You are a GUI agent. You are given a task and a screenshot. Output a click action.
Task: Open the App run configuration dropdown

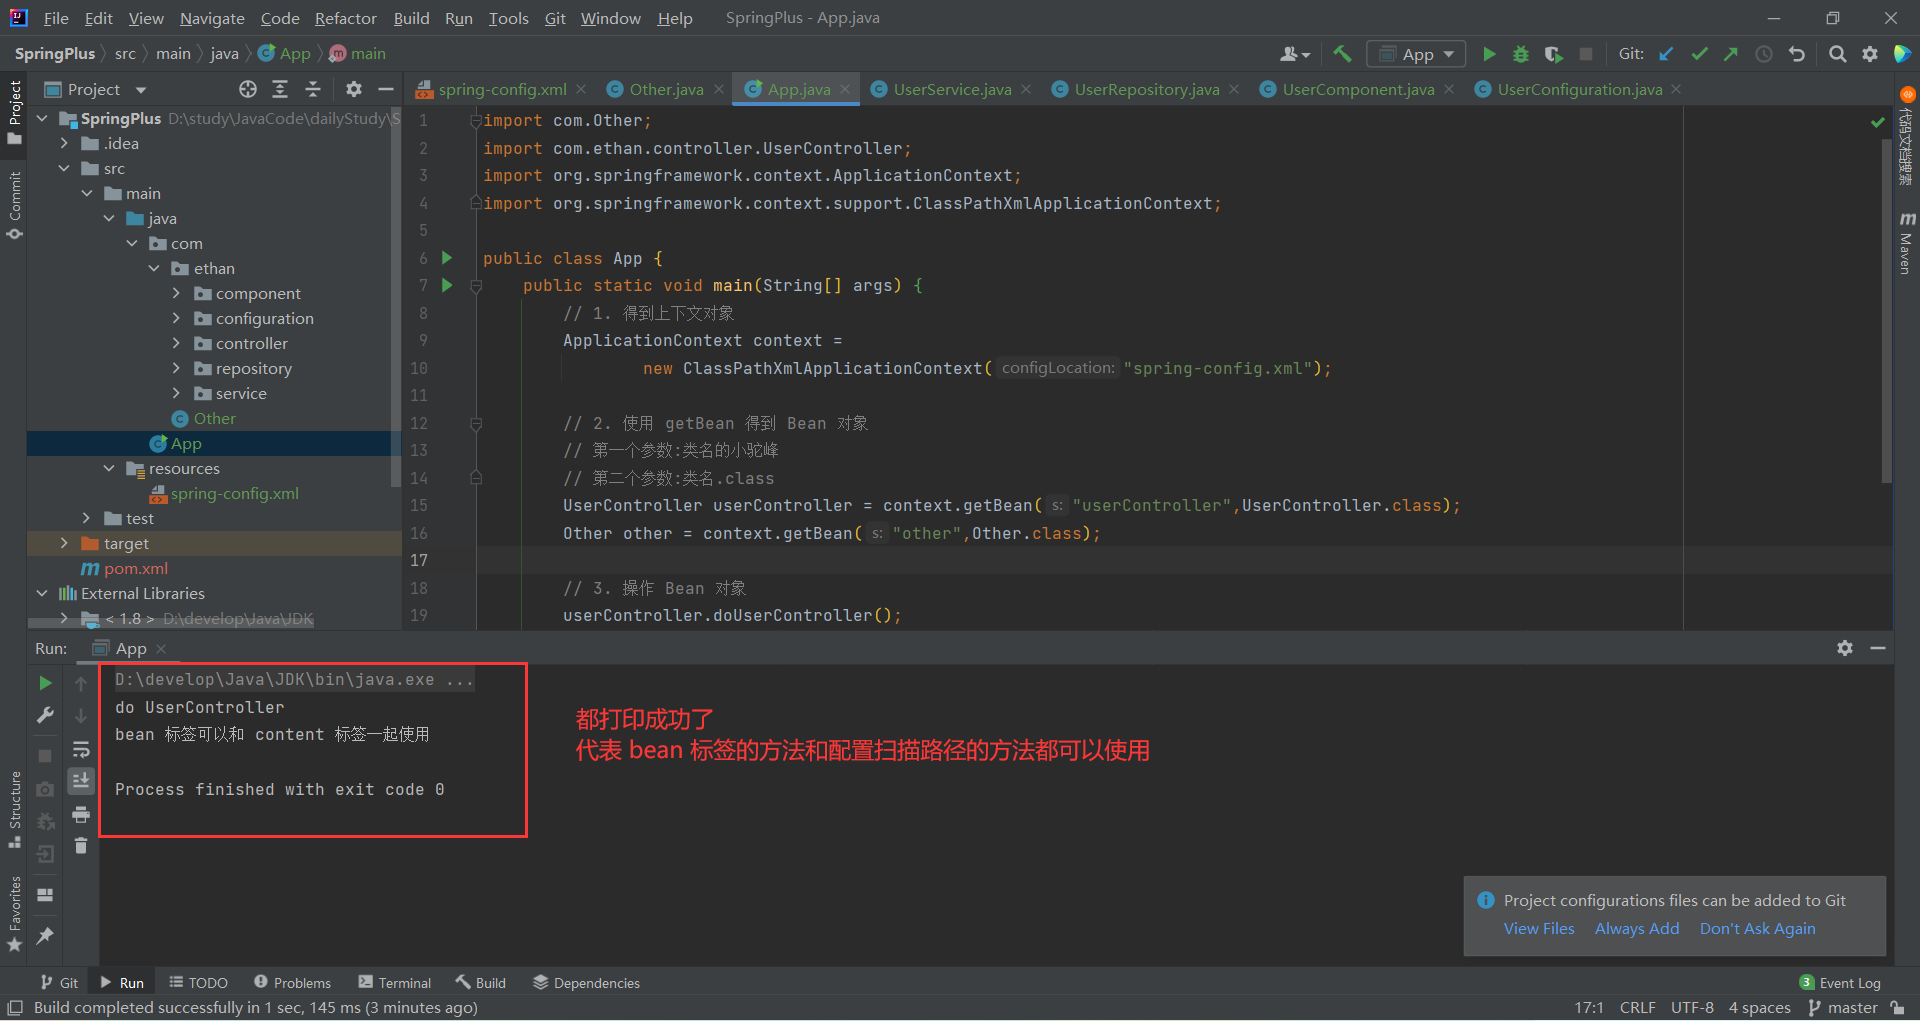[x=1416, y=54]
